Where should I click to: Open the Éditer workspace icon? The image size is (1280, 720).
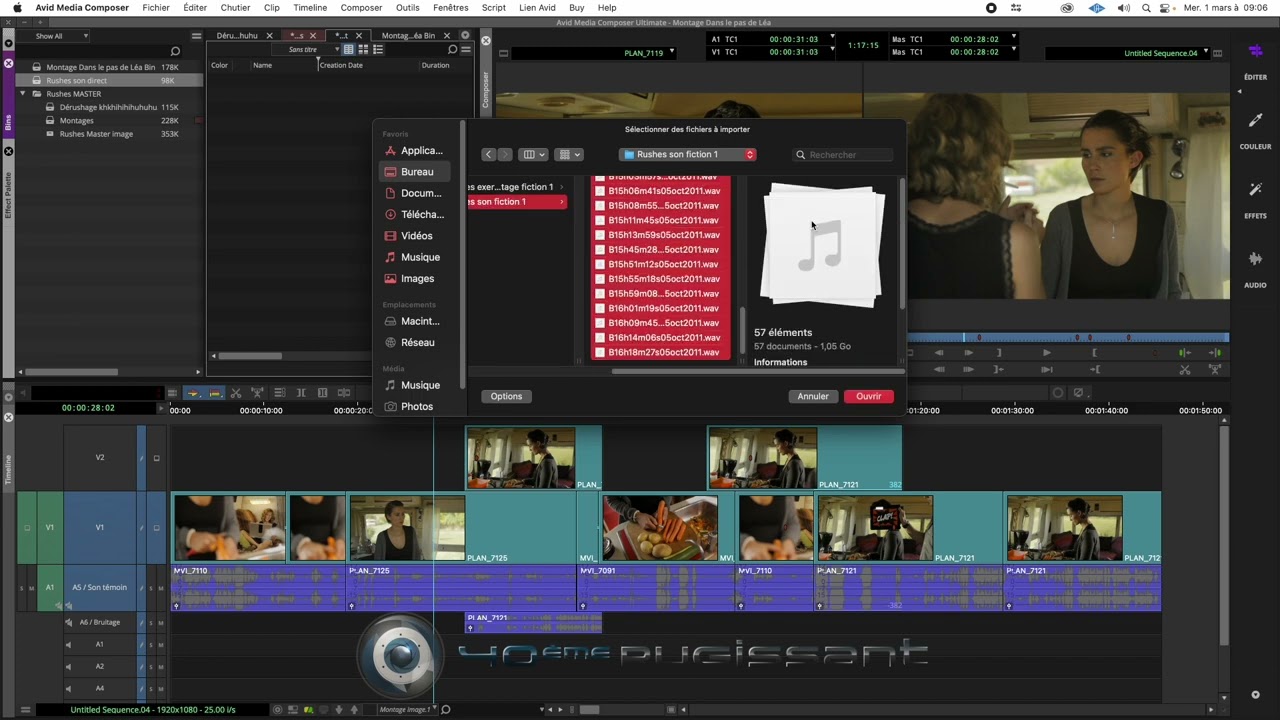click(x=1255, y=52)
